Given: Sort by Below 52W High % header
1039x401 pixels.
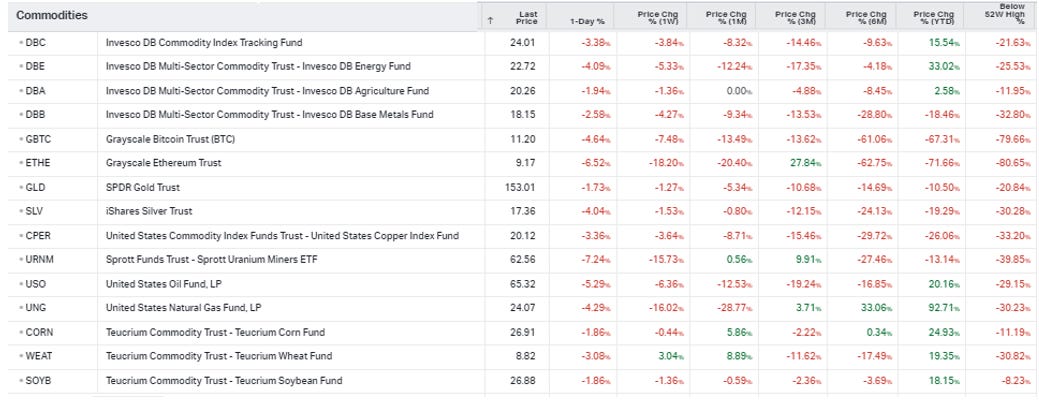Looking at the screenshot, I should 1004,13.
